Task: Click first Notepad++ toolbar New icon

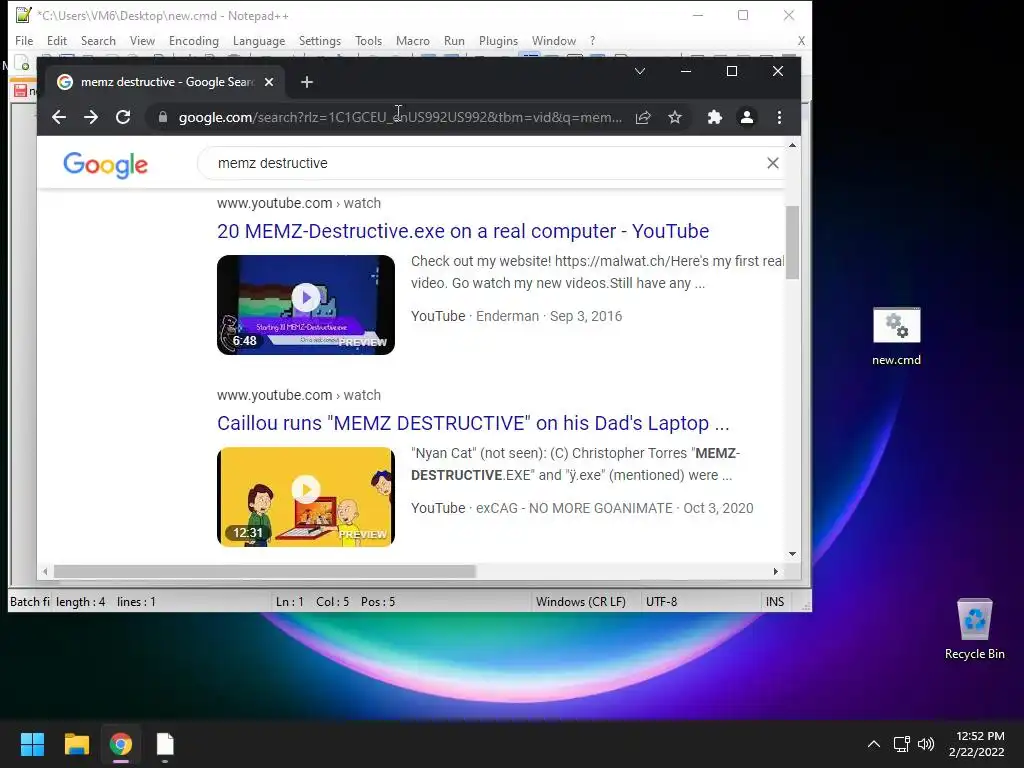Action: coord(22,63)
